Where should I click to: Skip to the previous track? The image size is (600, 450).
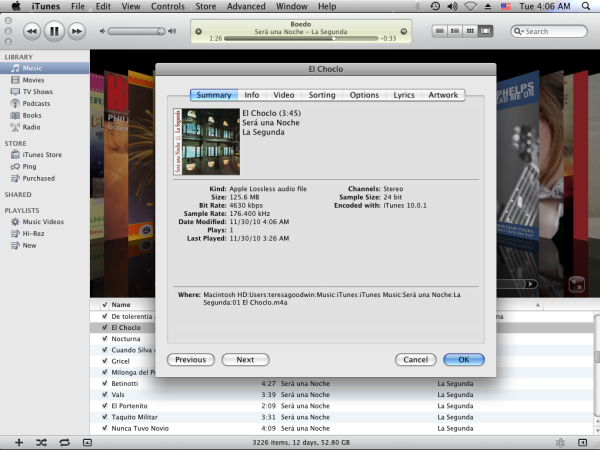point(32,31)
